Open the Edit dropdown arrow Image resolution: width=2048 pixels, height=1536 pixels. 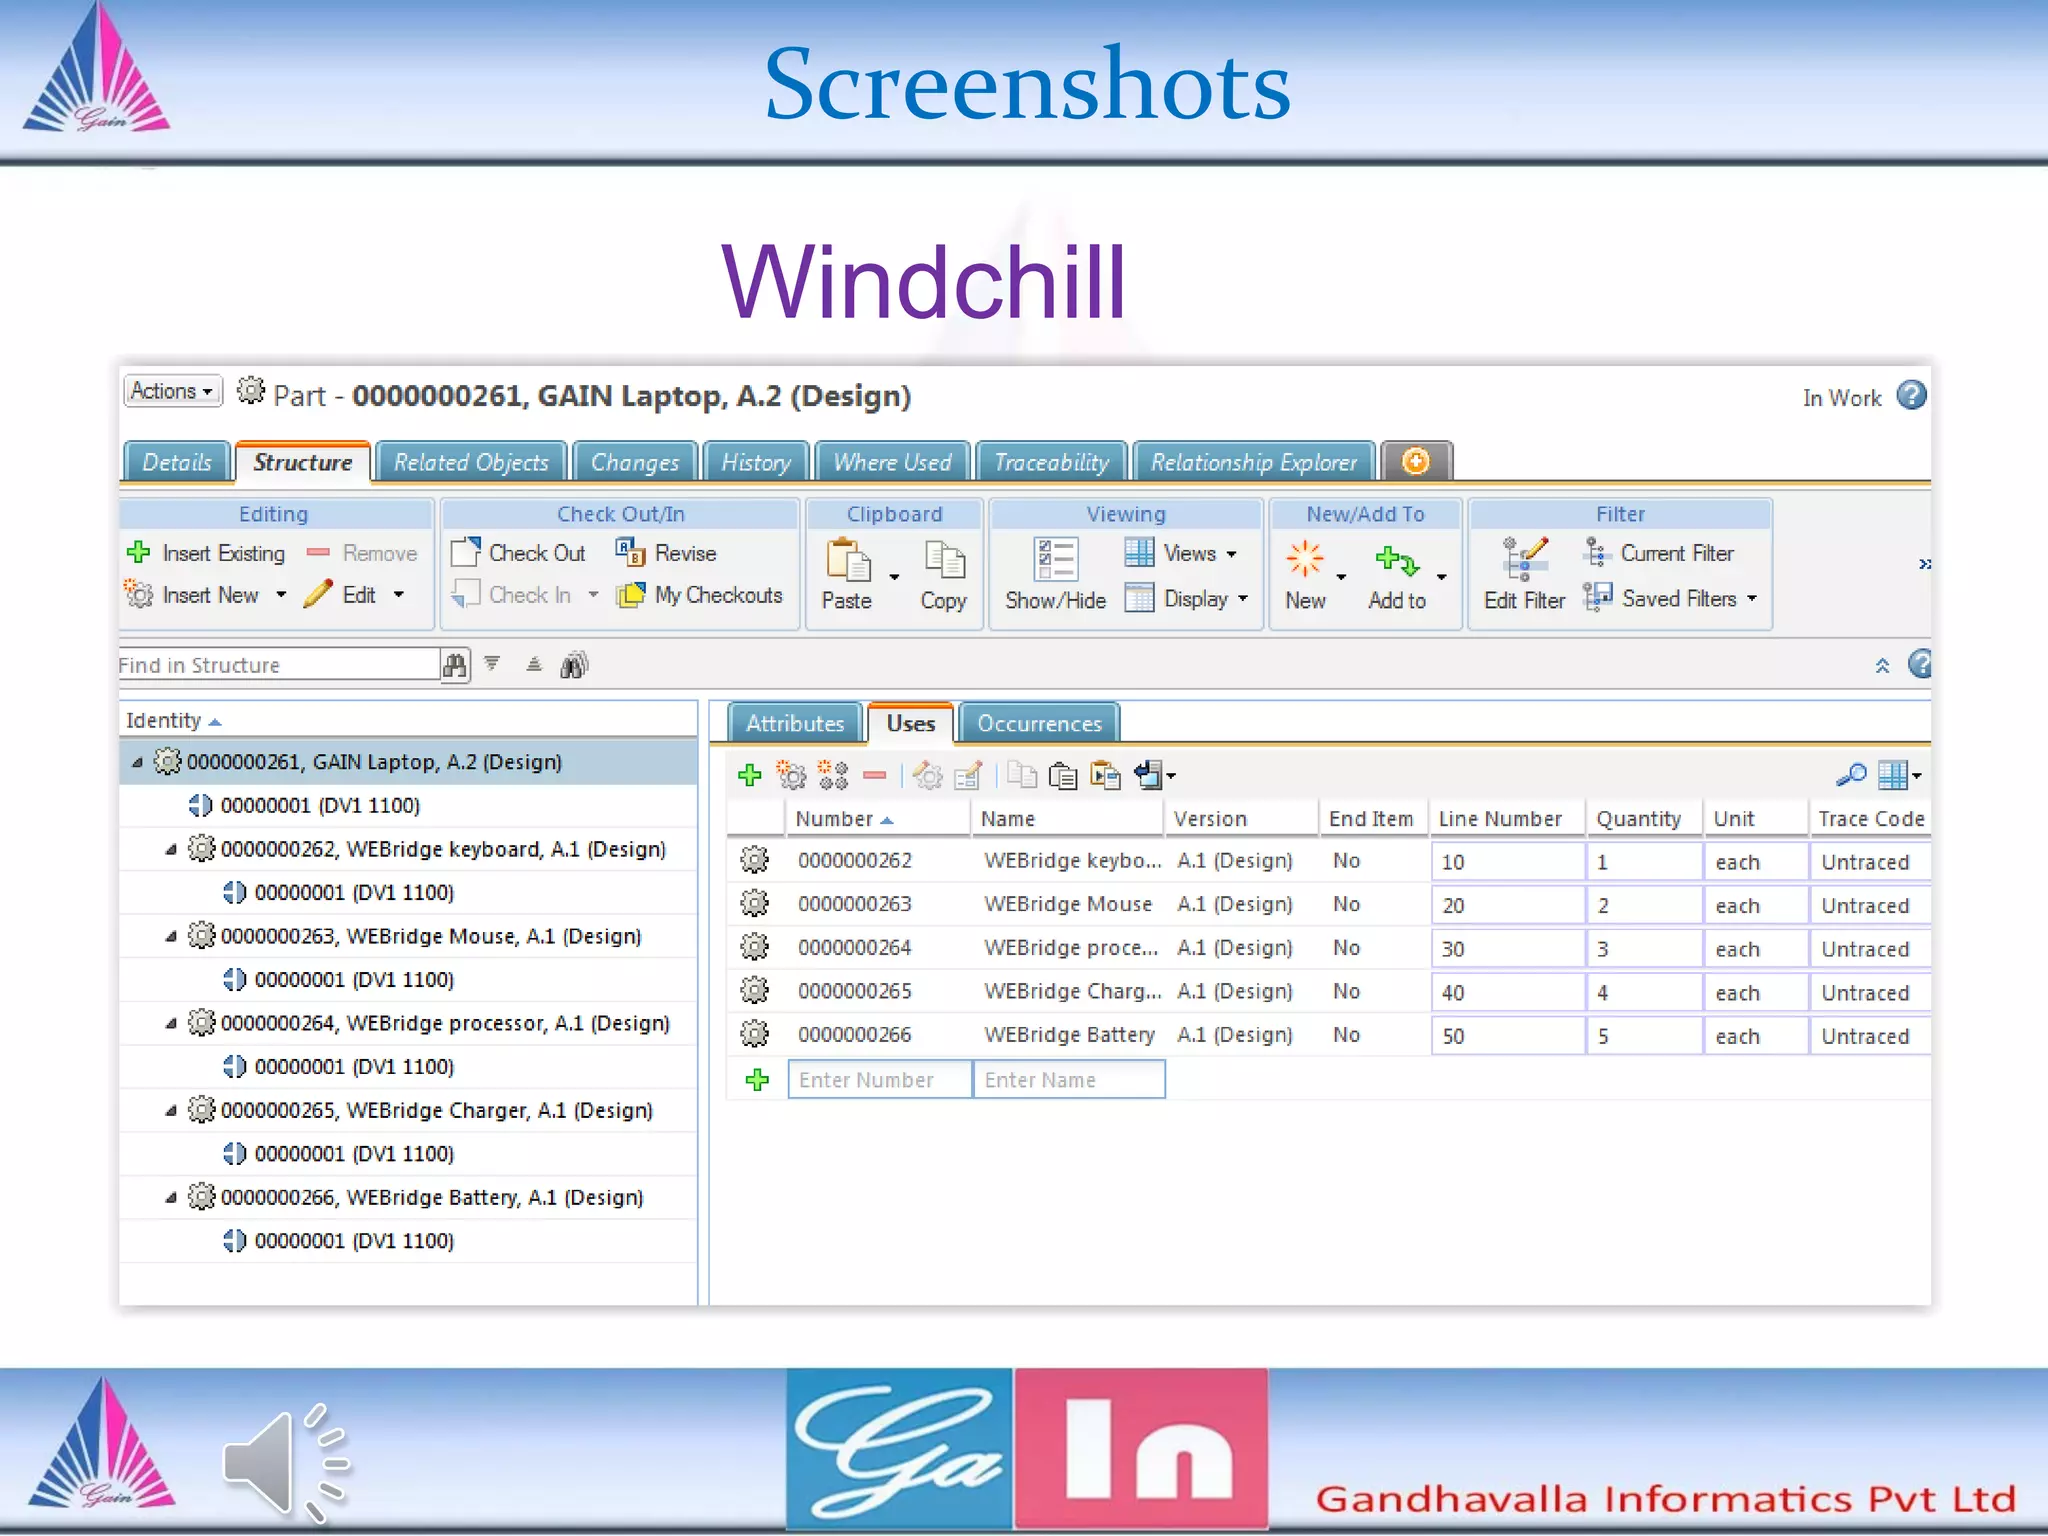(398, 595)
